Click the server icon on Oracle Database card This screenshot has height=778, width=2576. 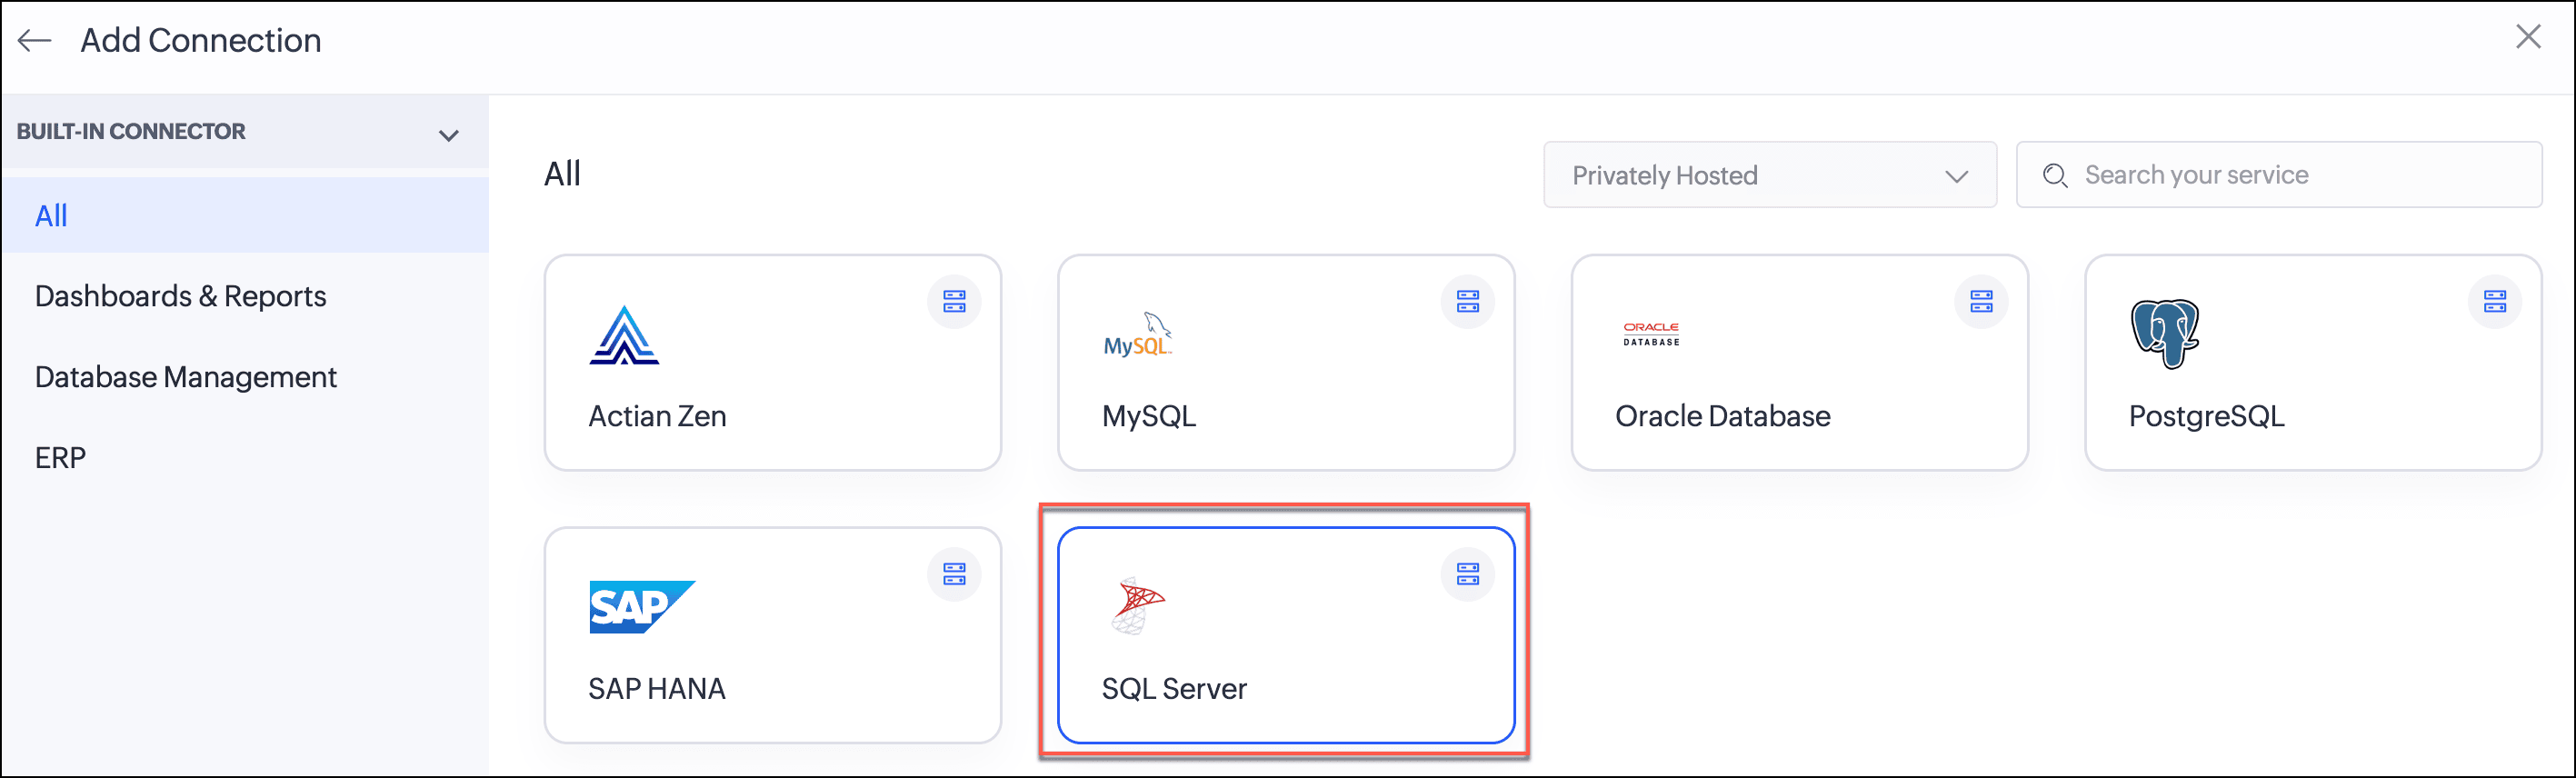click(1981, 301)
